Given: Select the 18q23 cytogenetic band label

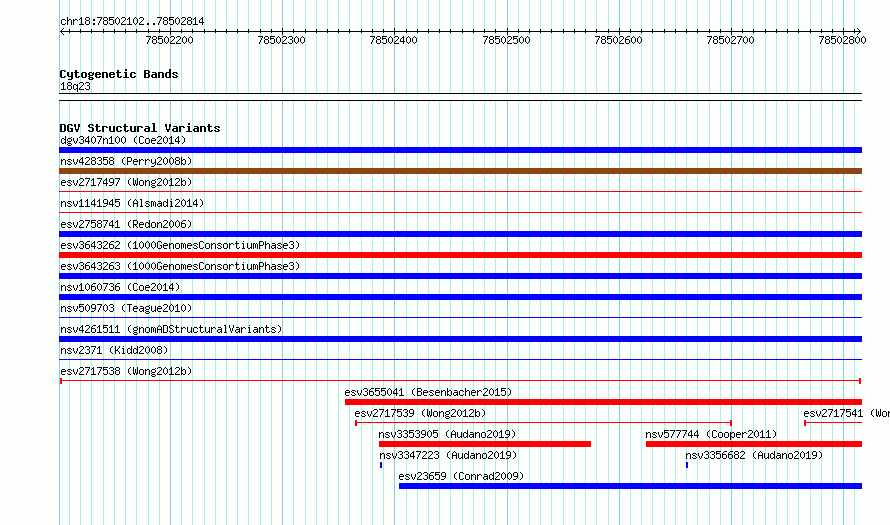Looking at the screenshot, I should click(75, 86).
